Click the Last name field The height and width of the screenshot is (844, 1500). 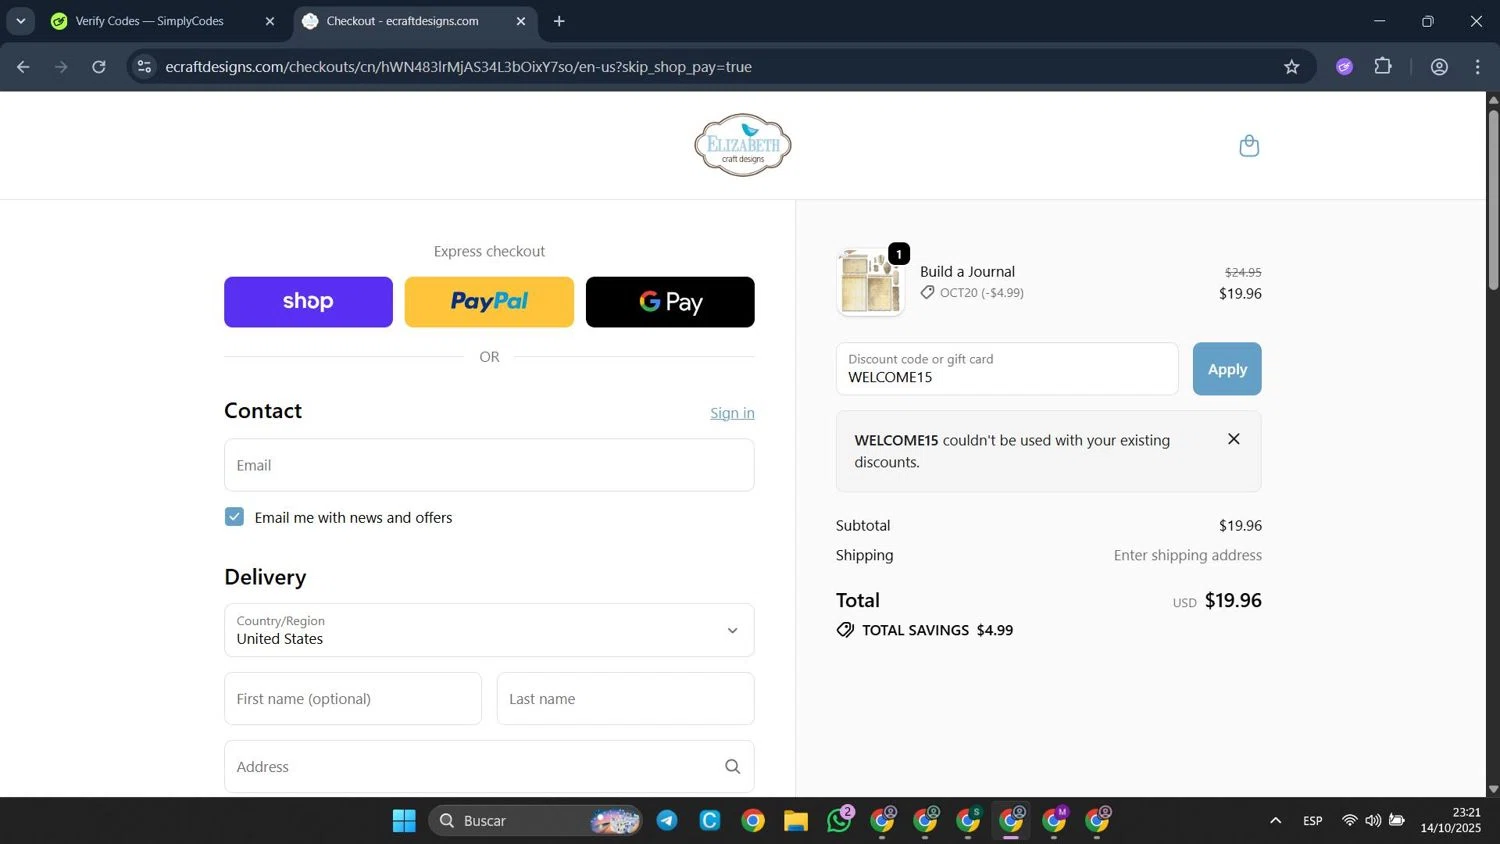[x=626, y=699]
